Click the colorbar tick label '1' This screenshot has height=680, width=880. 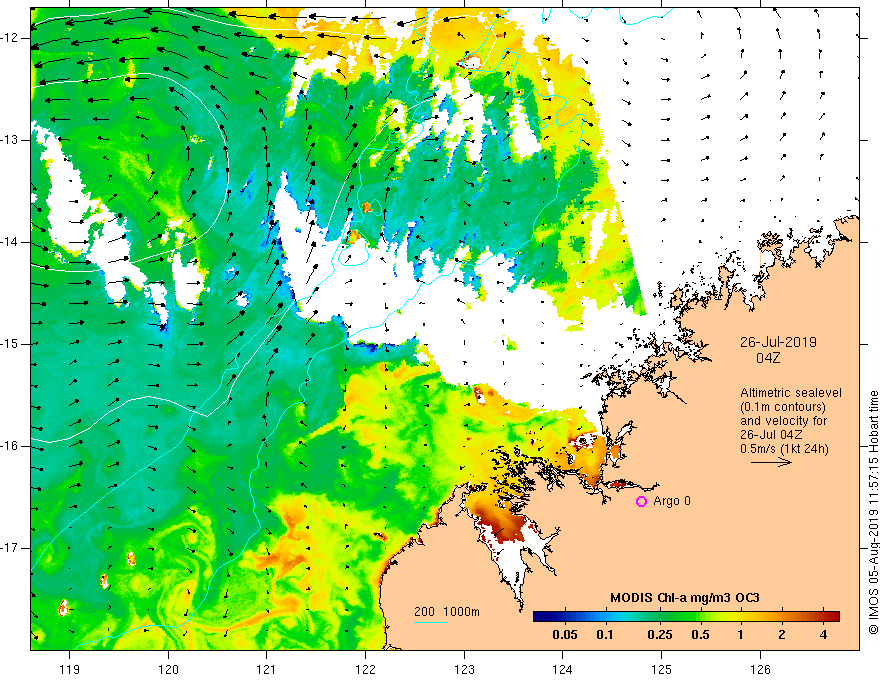[740, 635]
